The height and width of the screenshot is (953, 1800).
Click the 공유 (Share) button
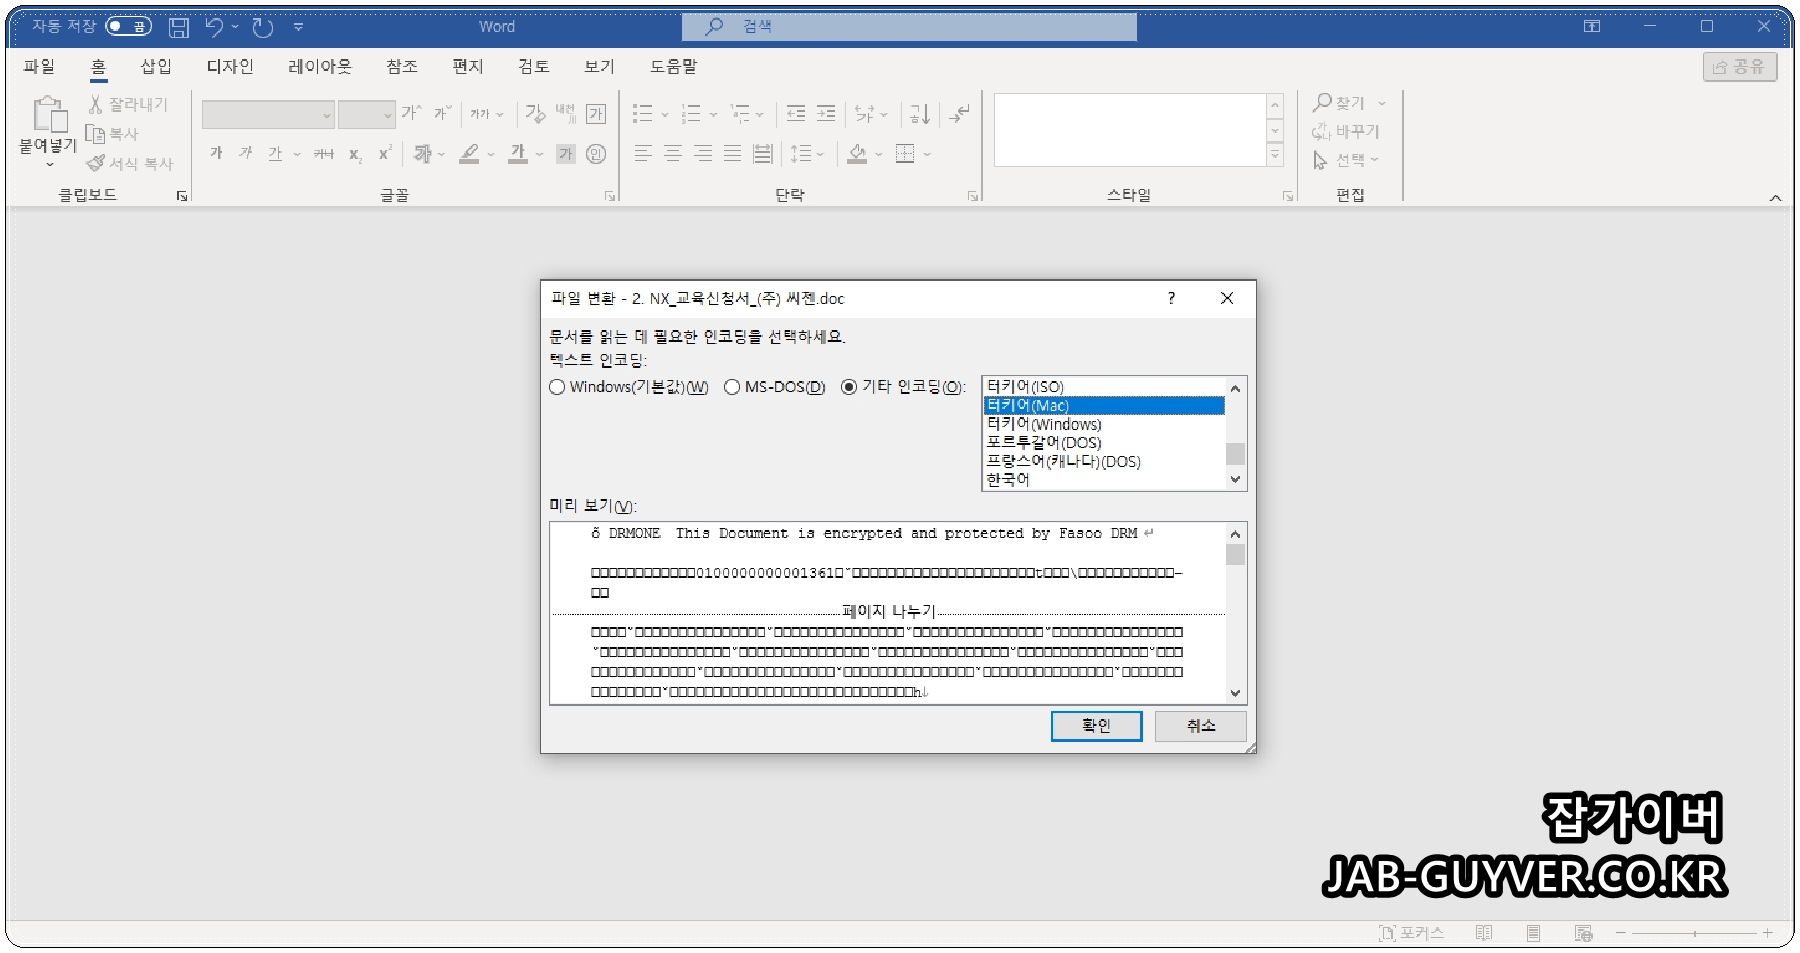tap(1740, 67)
